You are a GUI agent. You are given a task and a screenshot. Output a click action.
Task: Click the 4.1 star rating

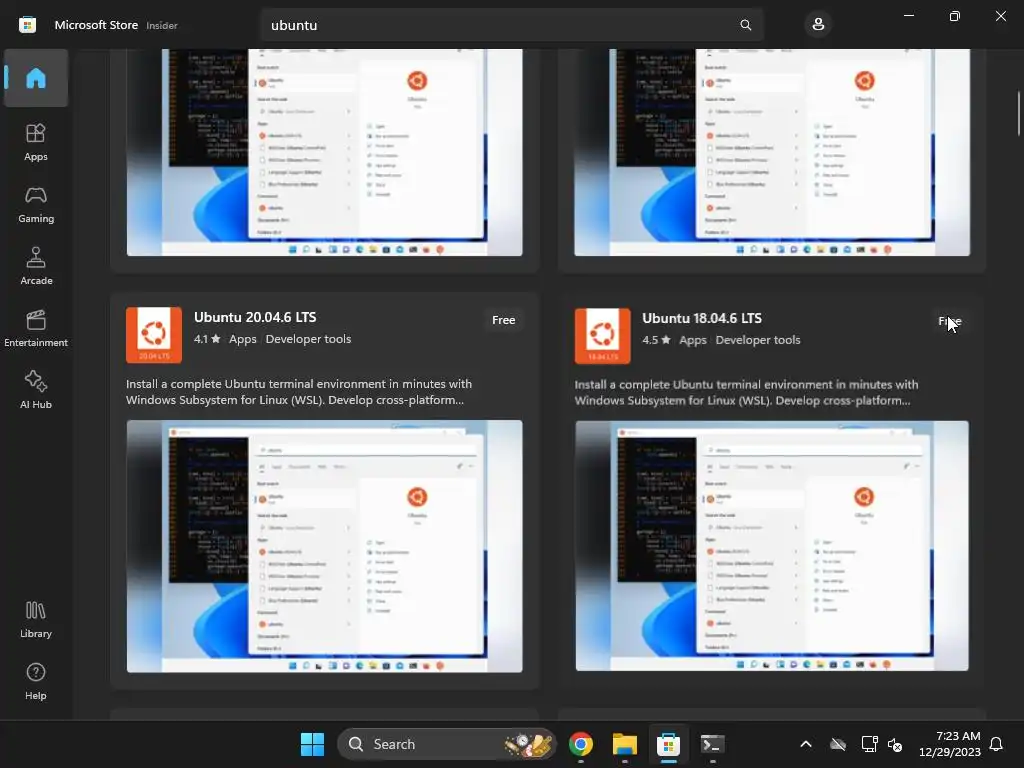tap(206, 339)
